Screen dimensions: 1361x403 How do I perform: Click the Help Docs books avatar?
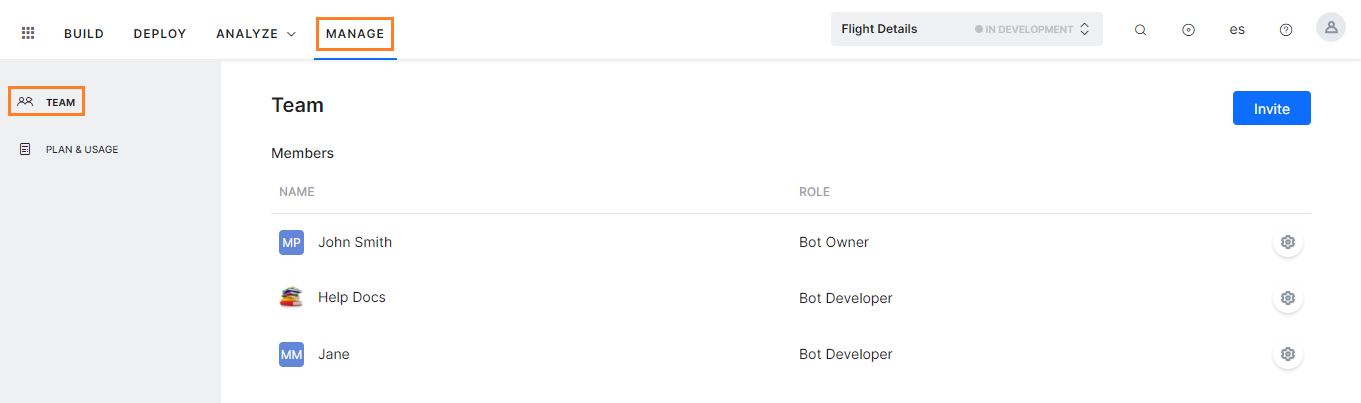coord(291,297)
